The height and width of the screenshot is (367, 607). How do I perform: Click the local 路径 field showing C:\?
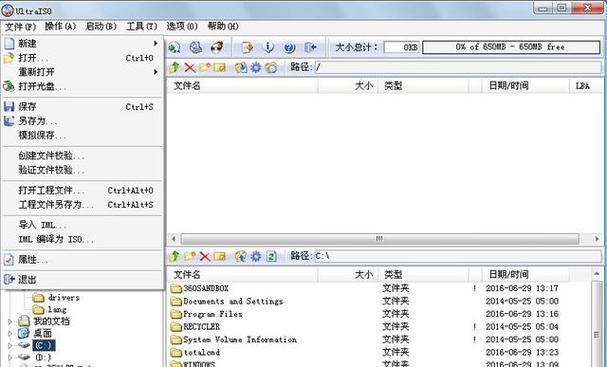[458, 256]
